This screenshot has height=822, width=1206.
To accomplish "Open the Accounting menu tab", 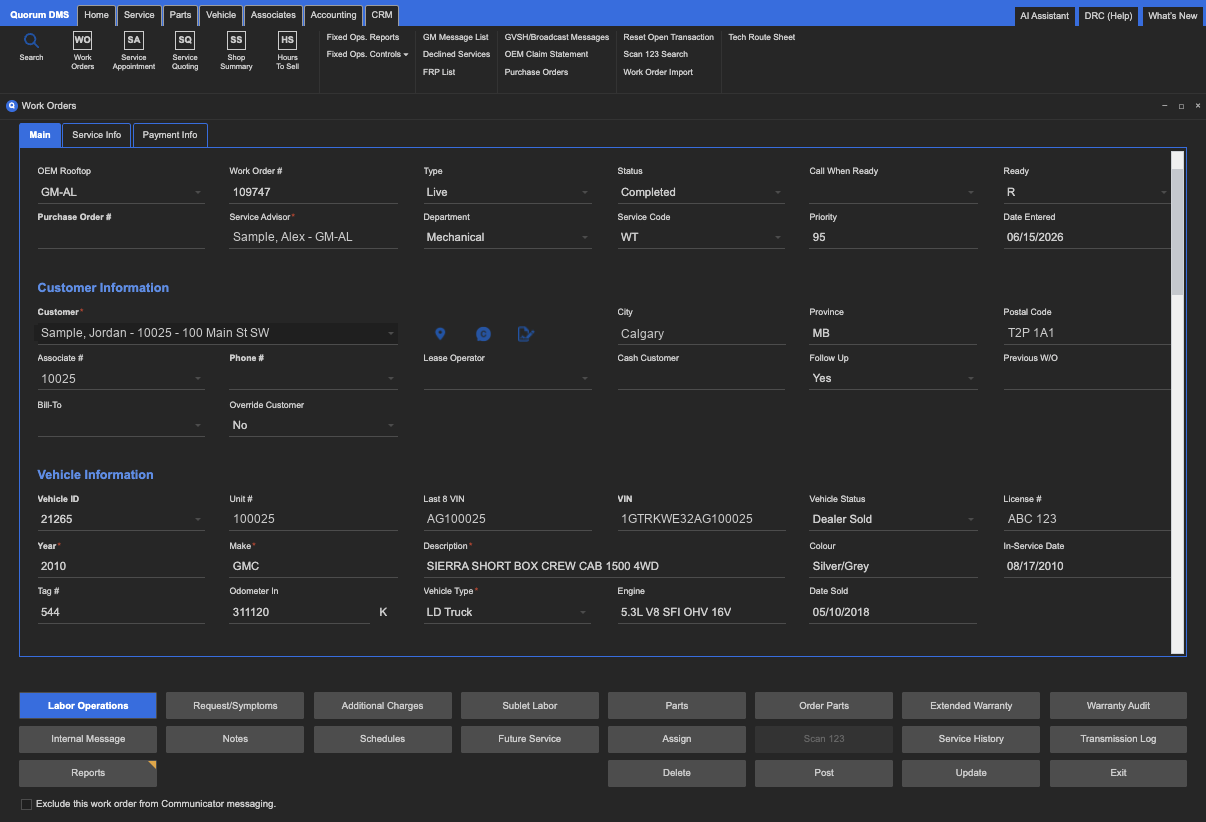I will (x=333, y=15).
